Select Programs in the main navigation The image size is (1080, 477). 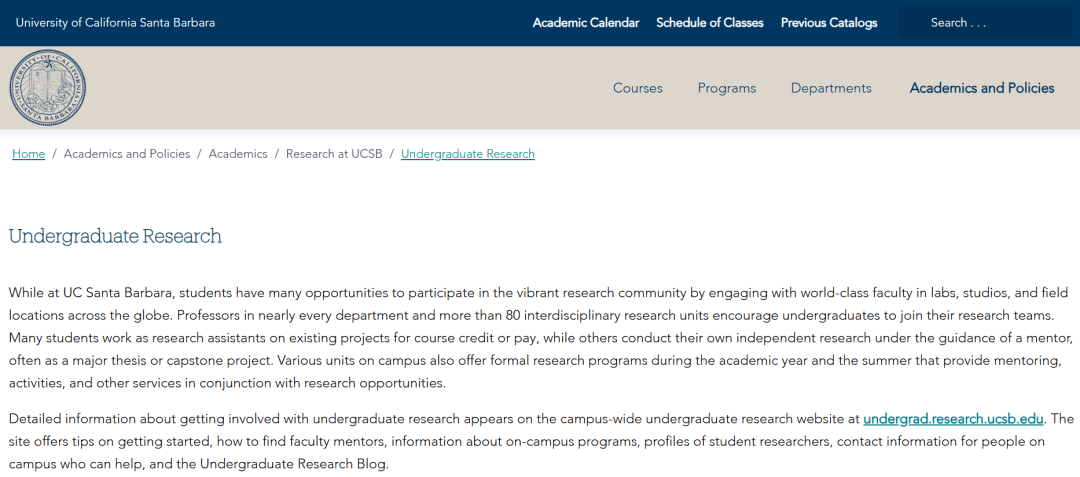coord(727,88)
